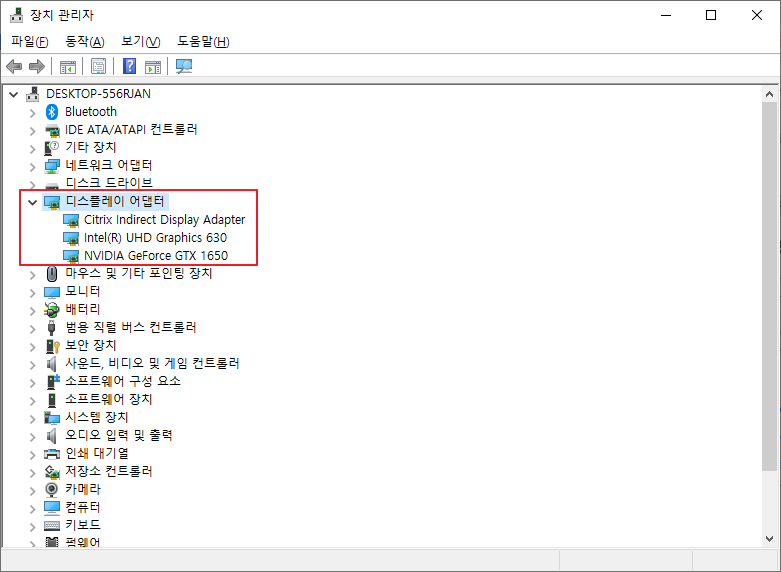Select the 카메라 label
The image size is (781, 572).
coord(83,489)
